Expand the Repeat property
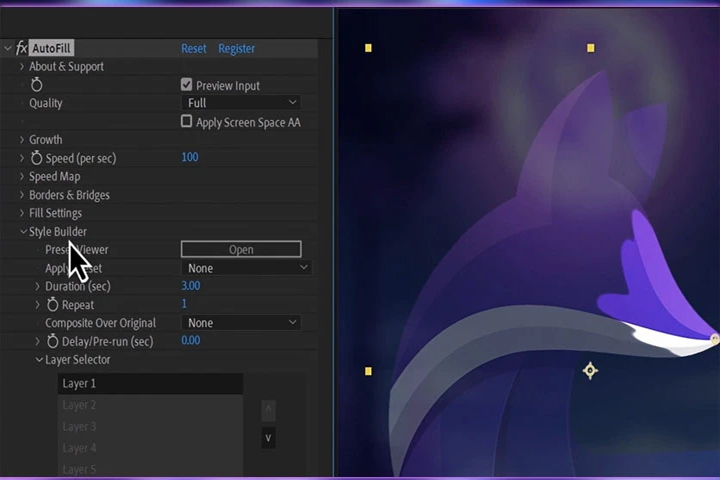 pos(38,304)
